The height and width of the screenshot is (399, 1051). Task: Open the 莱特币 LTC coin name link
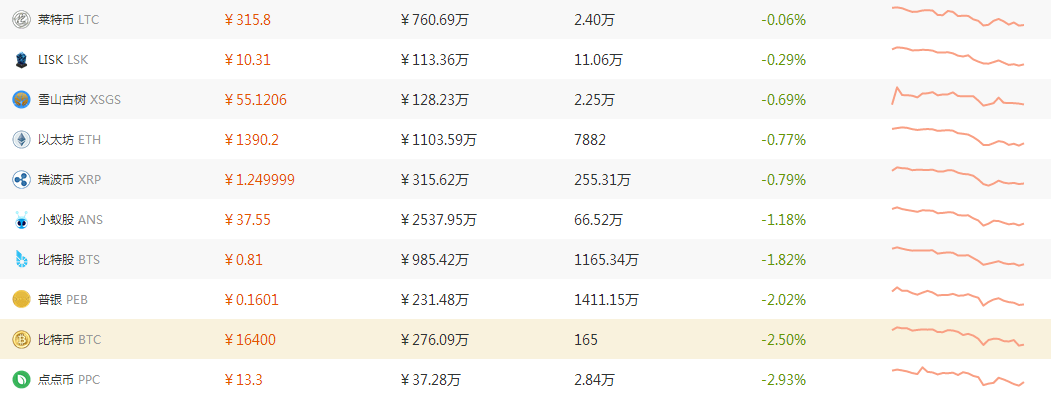pyautogui.click(x=68, y=20)
